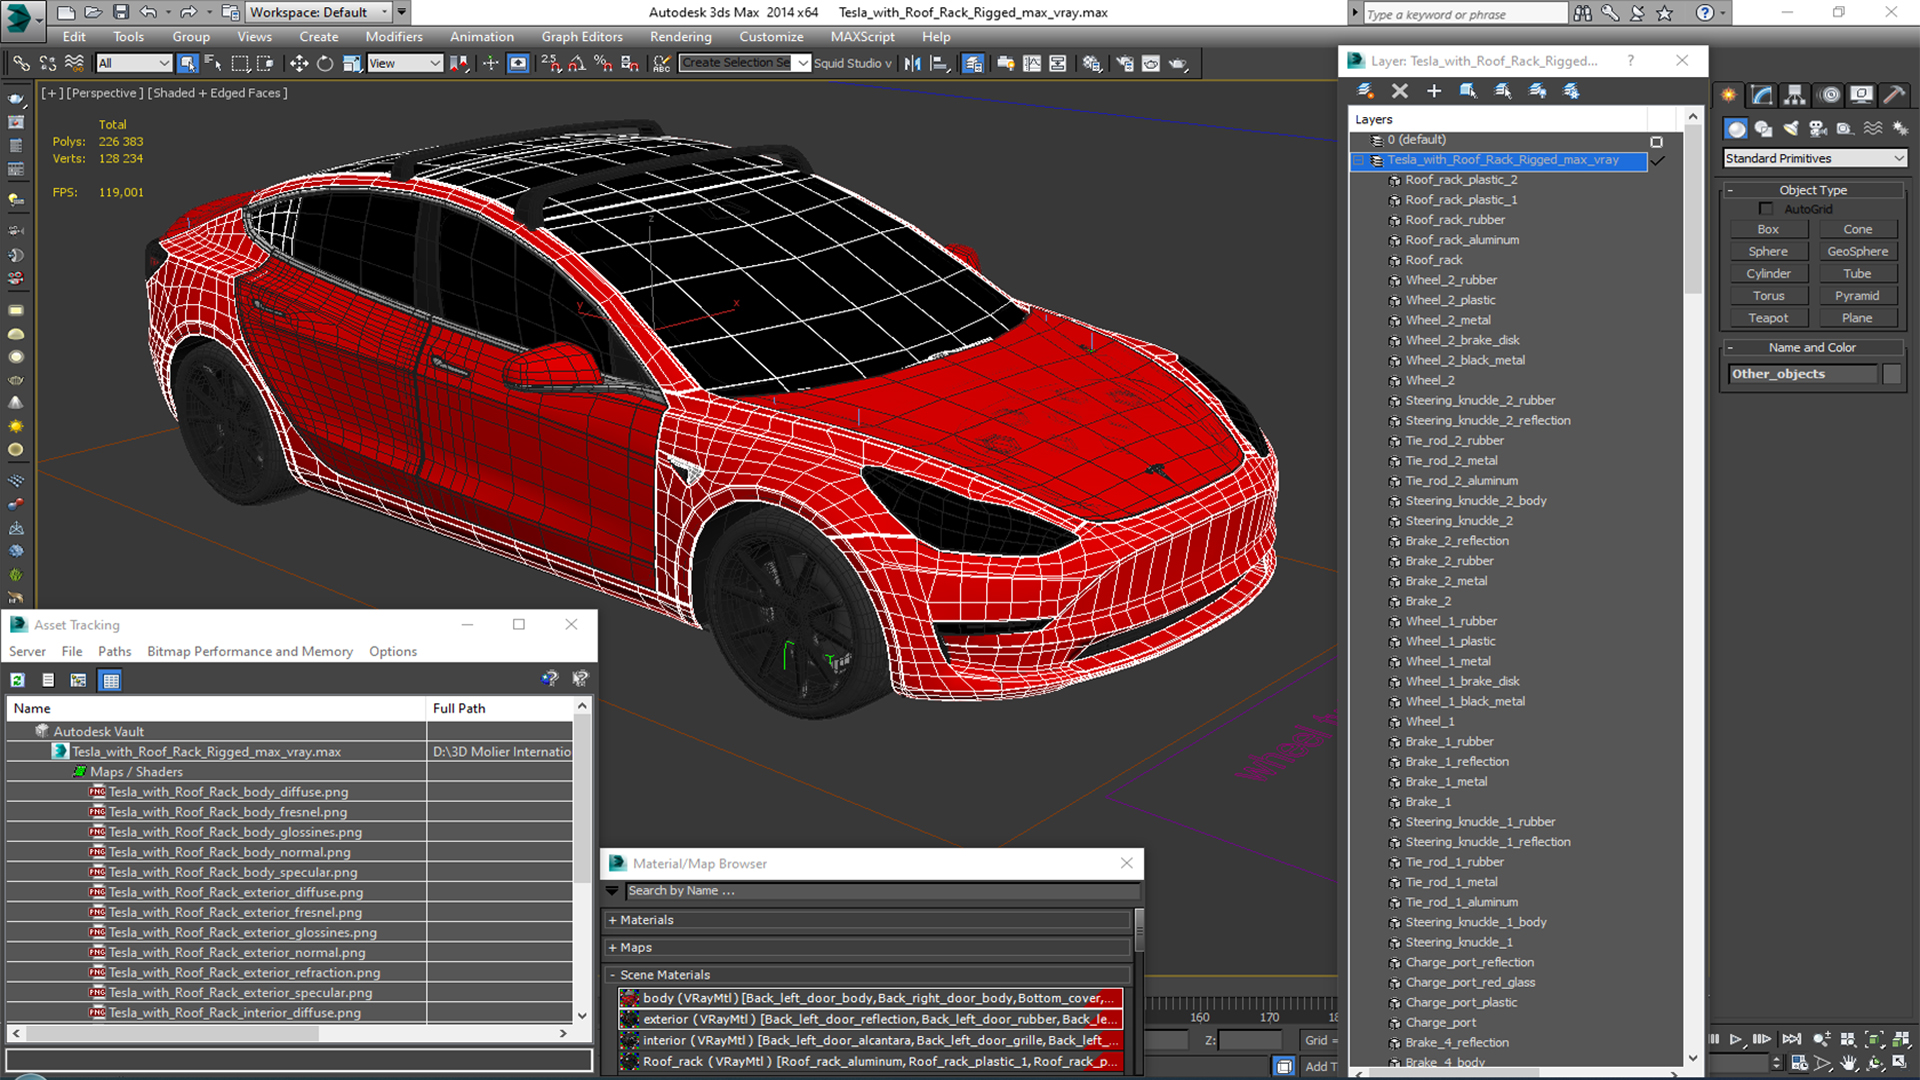This screenshot has height=1080, width=1920.
Task: Toggle the 2.5D Snaps button
Action: pyautogui.click(x=551, y=63)
